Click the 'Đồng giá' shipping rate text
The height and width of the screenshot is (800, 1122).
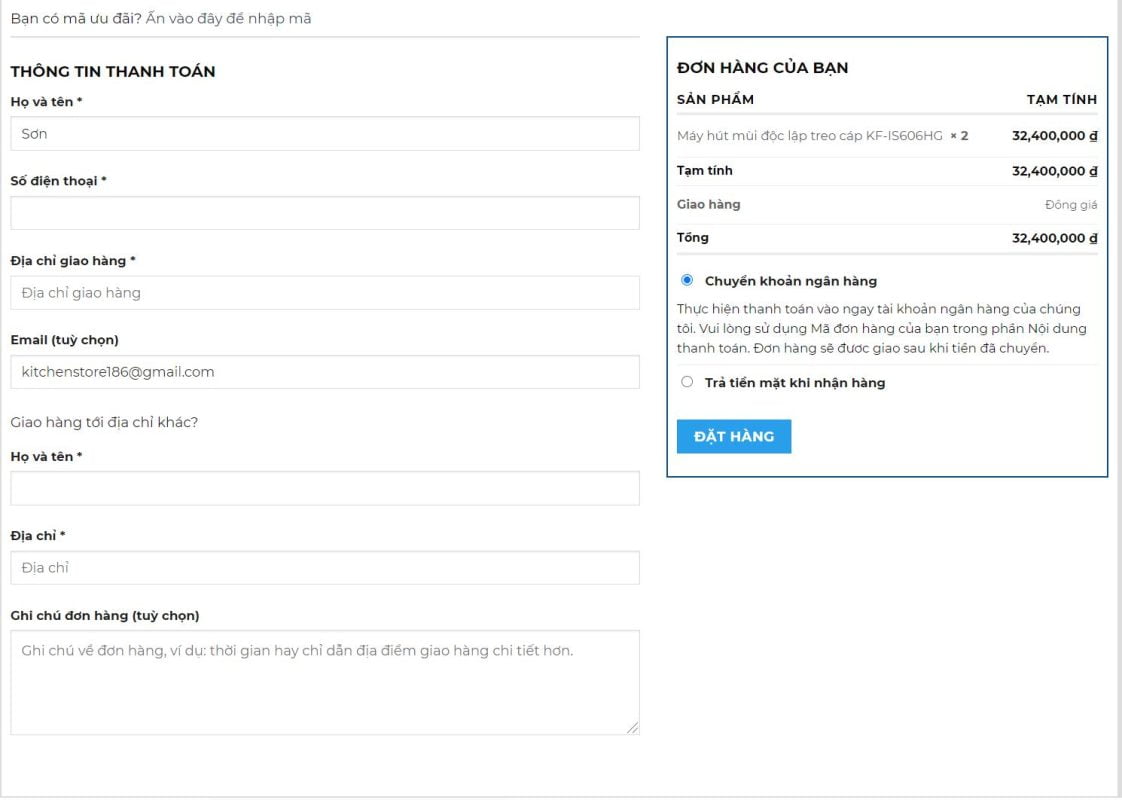pyautogui.click(x=1070, y=205)
